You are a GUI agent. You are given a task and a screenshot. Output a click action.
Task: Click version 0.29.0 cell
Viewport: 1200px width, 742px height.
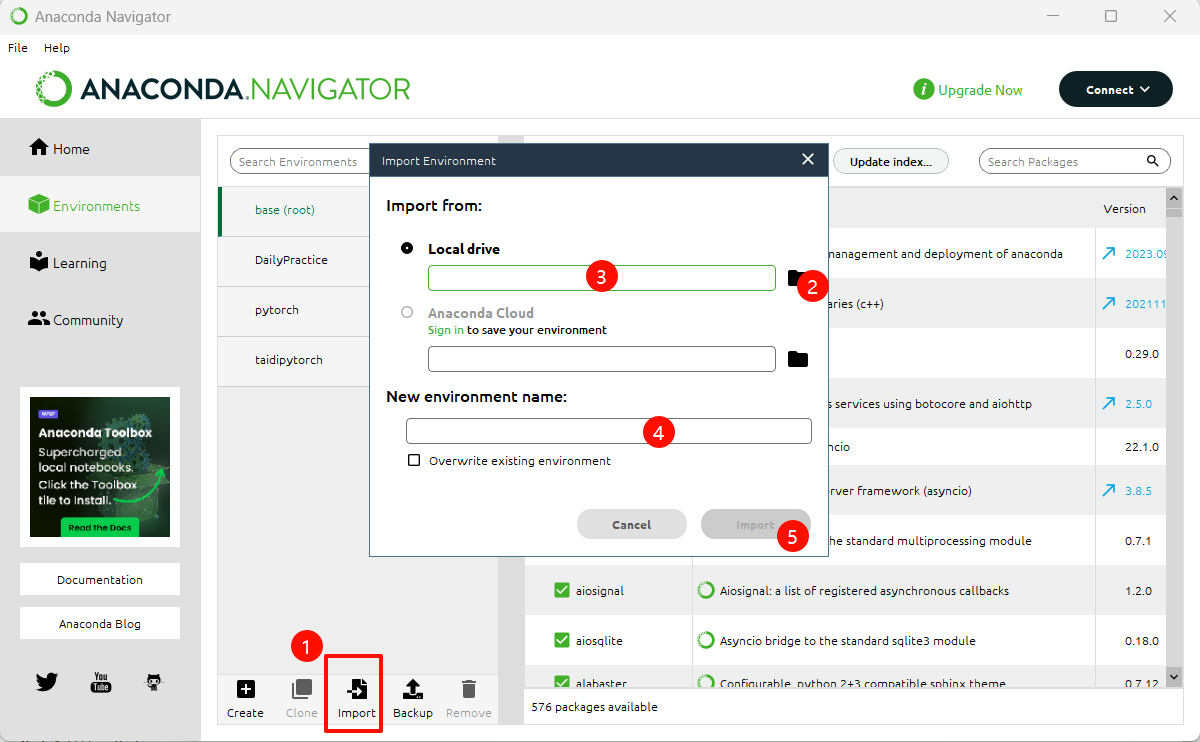pos(1142,354)
